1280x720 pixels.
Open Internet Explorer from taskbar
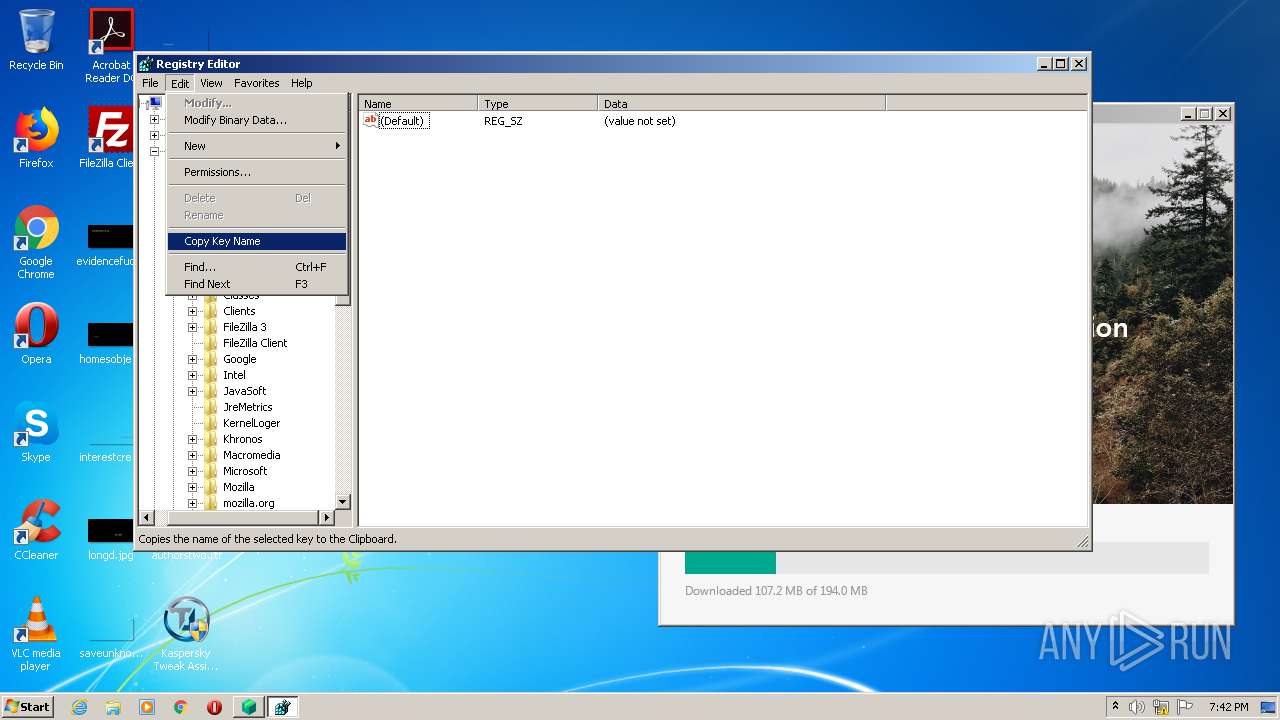point(79,707)
